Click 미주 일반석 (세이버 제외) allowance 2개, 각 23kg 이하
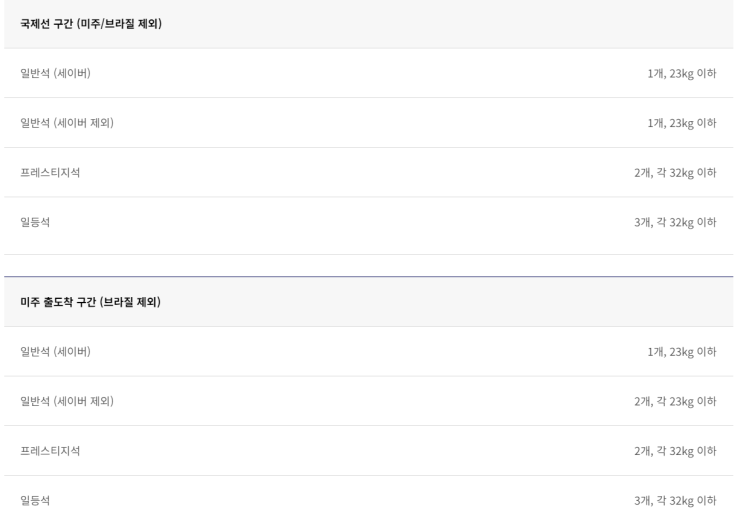 [x=675, y=401]
